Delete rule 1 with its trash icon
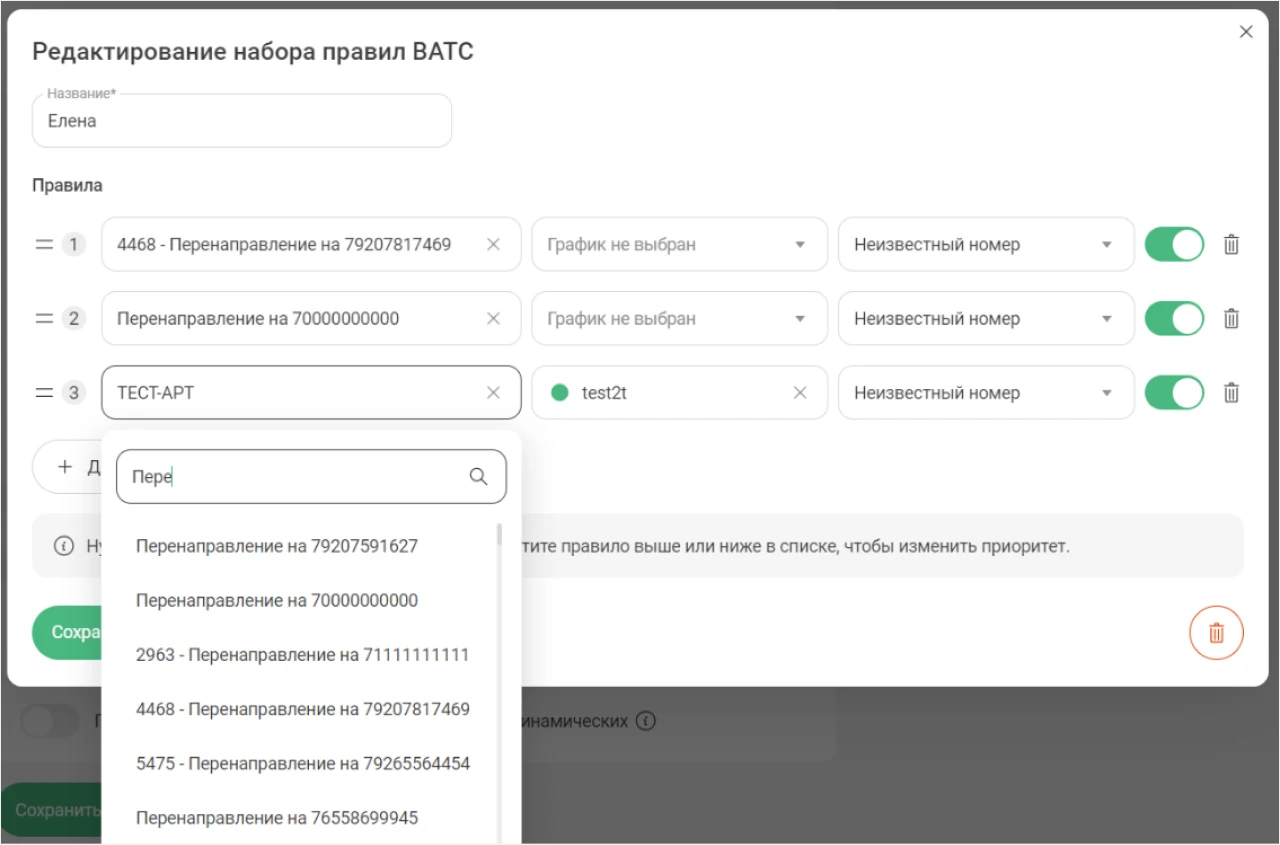 click(1232, 245)
